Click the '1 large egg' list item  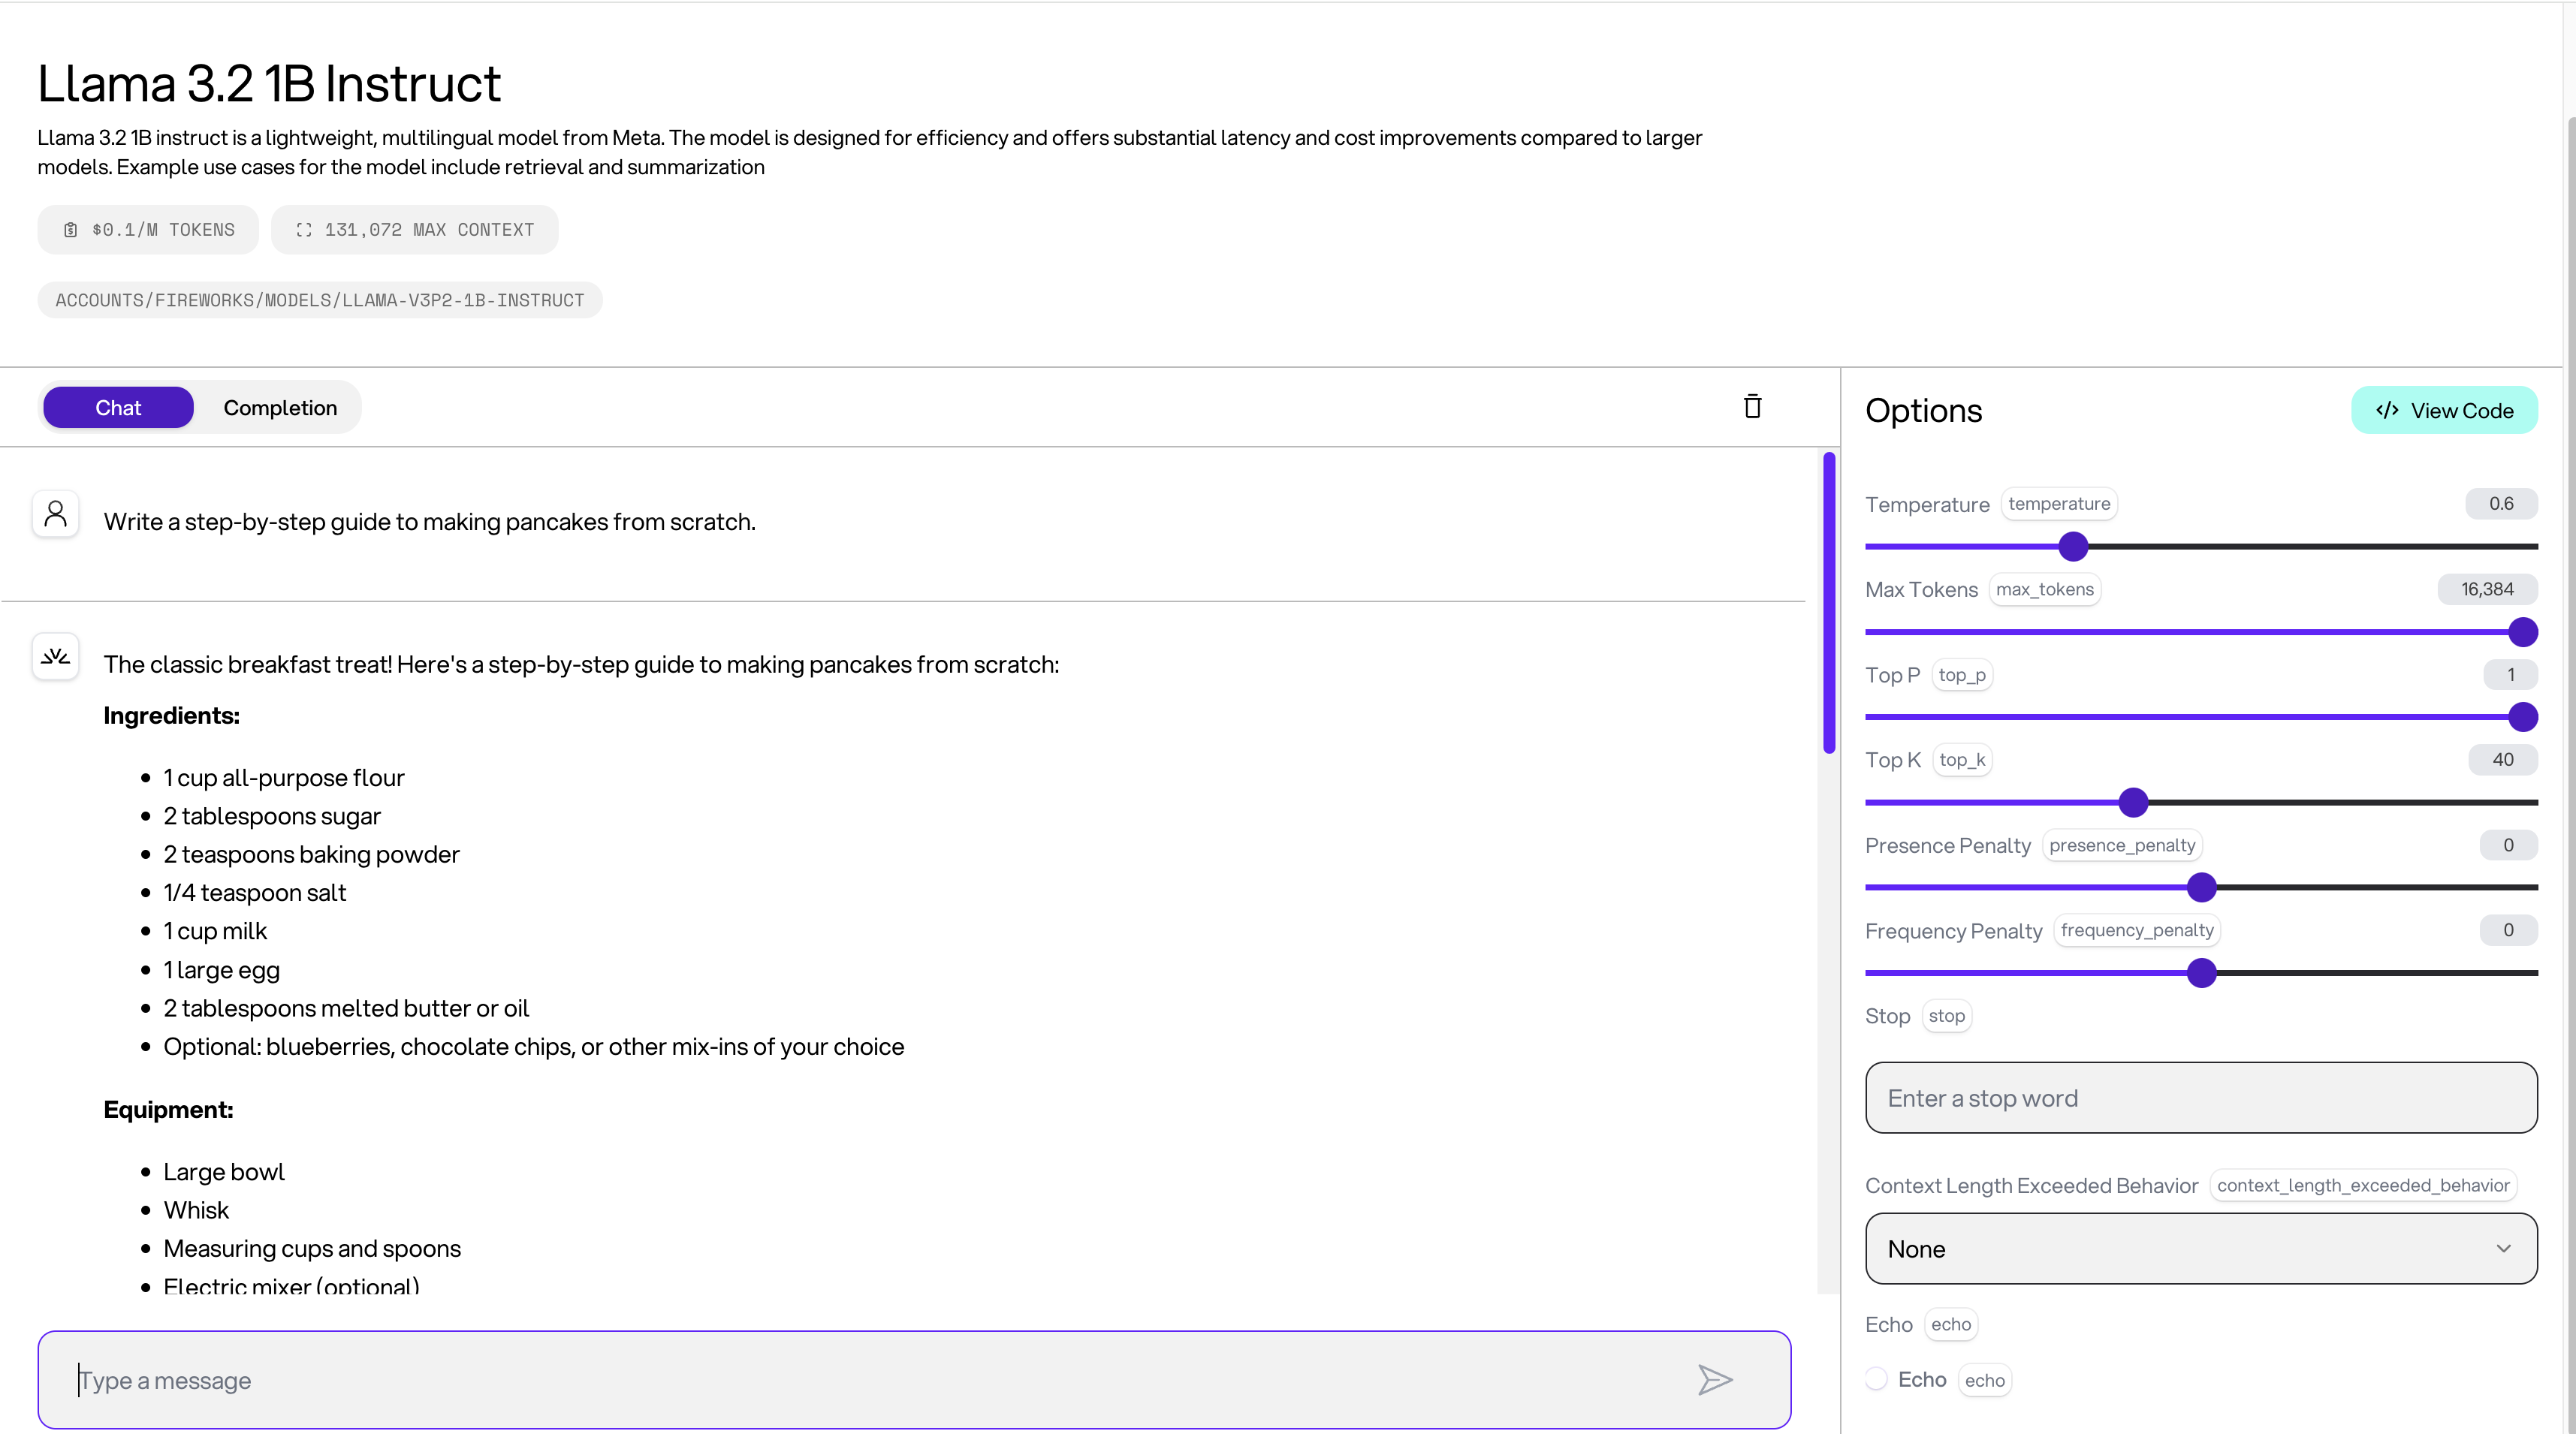coord(222,970)
